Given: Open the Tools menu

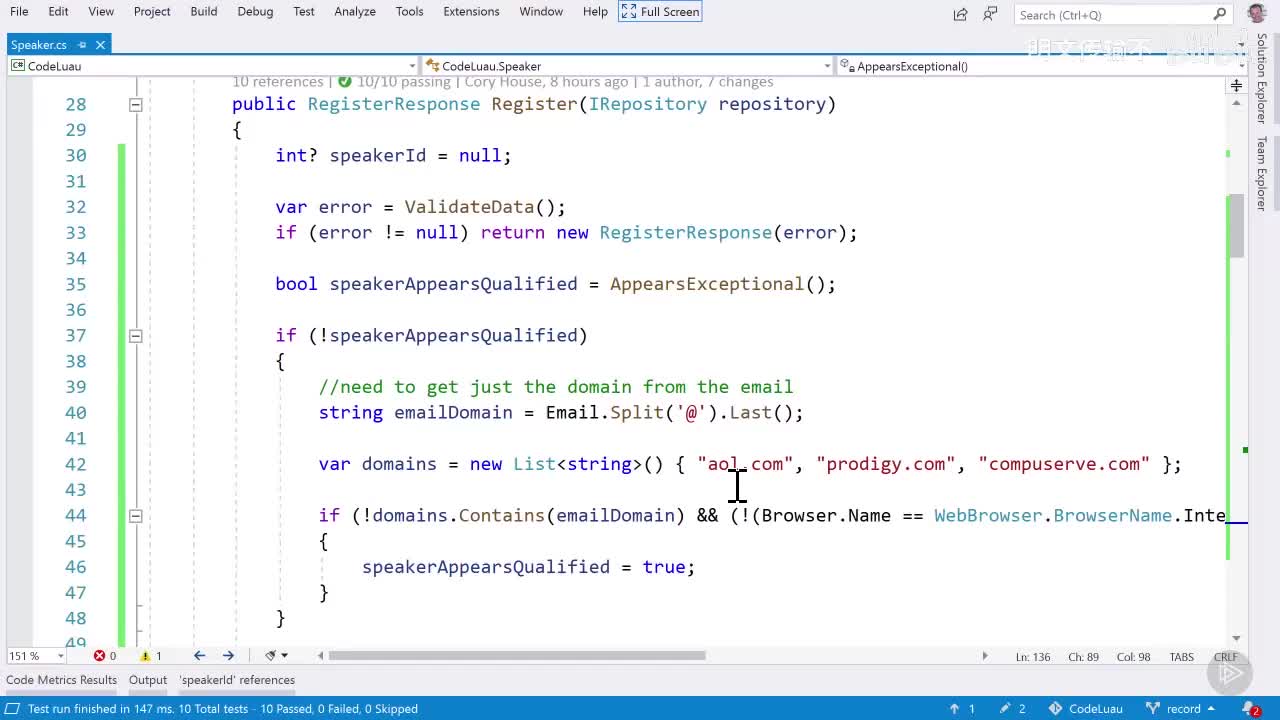Looking at the screenshot, I should tap(409, 11).
